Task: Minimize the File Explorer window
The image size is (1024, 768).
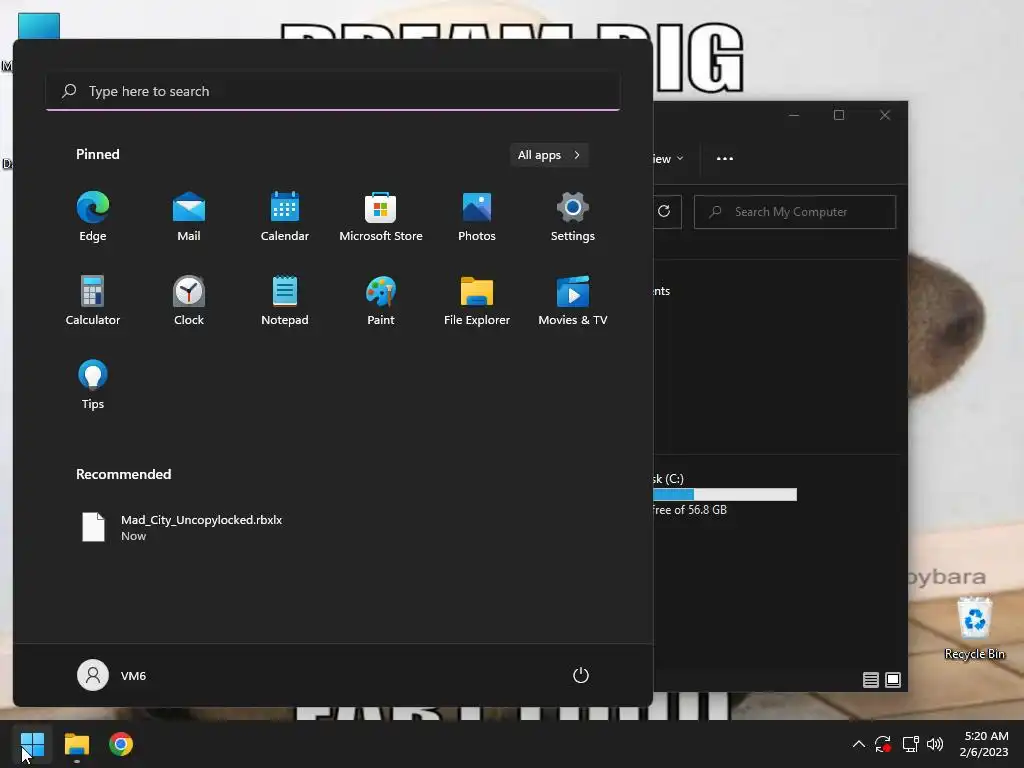Action: (794, 115)
